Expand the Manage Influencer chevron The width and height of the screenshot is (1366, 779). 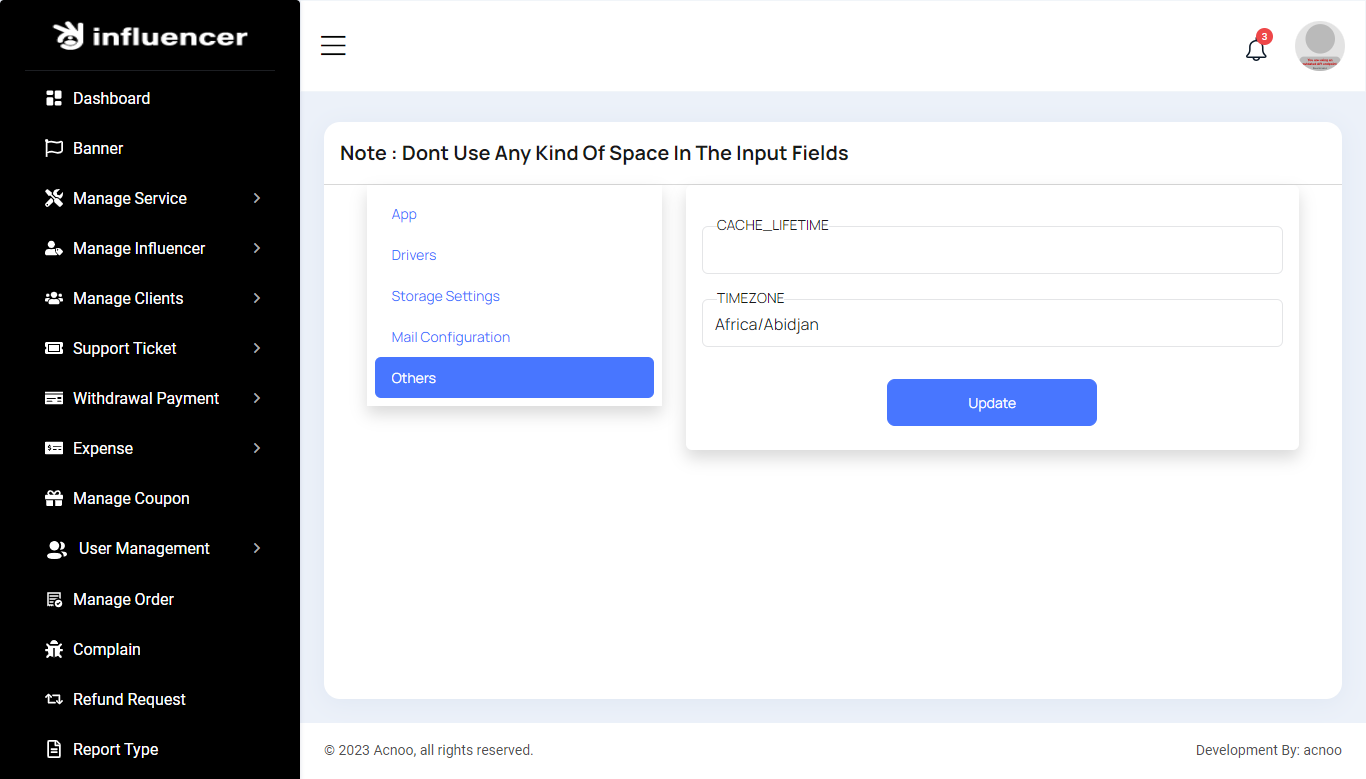[257, 248]
